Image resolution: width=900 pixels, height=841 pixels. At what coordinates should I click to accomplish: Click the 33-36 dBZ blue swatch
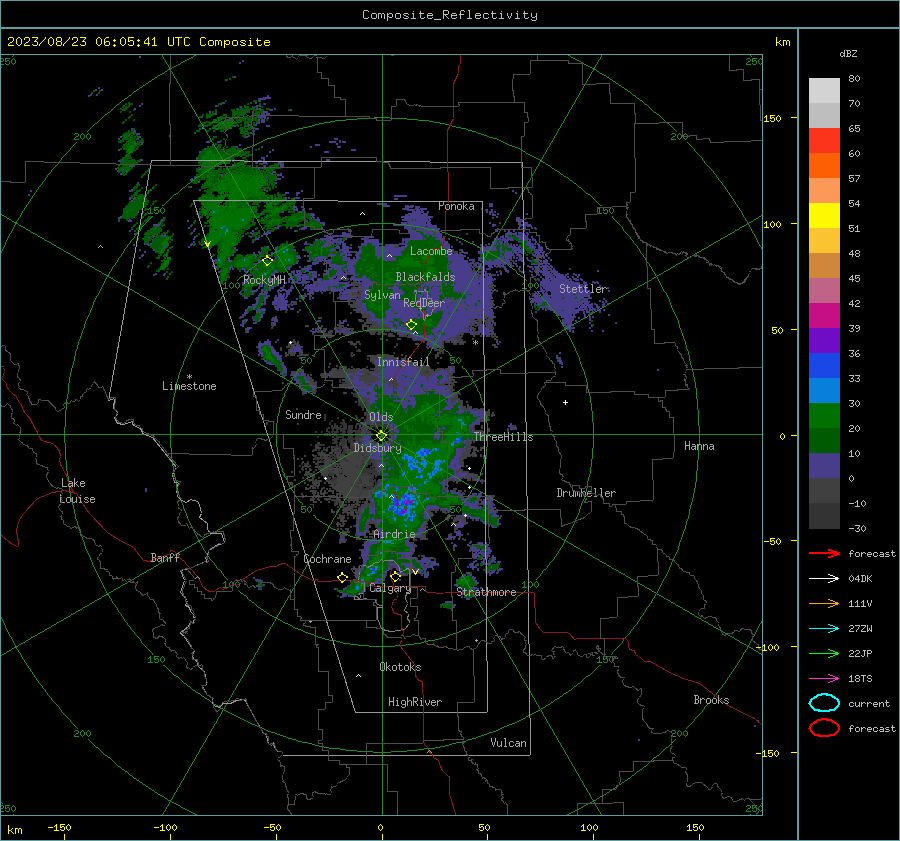824,366
